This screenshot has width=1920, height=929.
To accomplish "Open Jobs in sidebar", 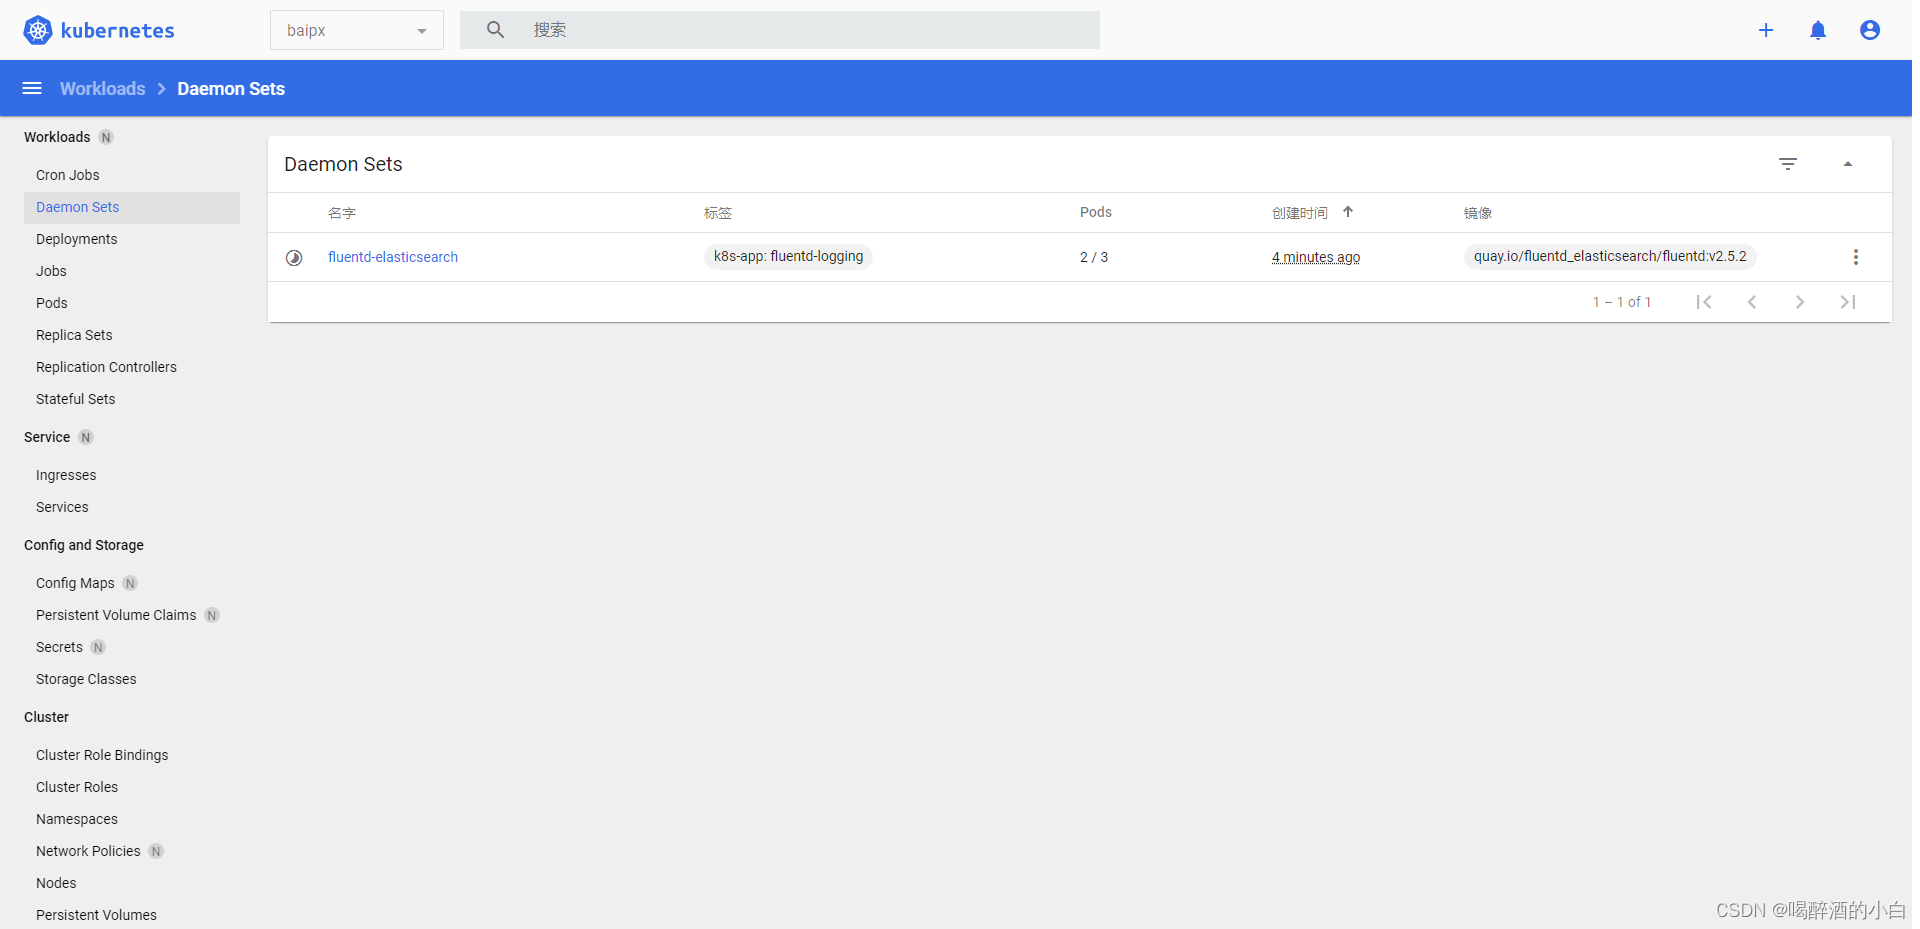I will click(51, 271).
